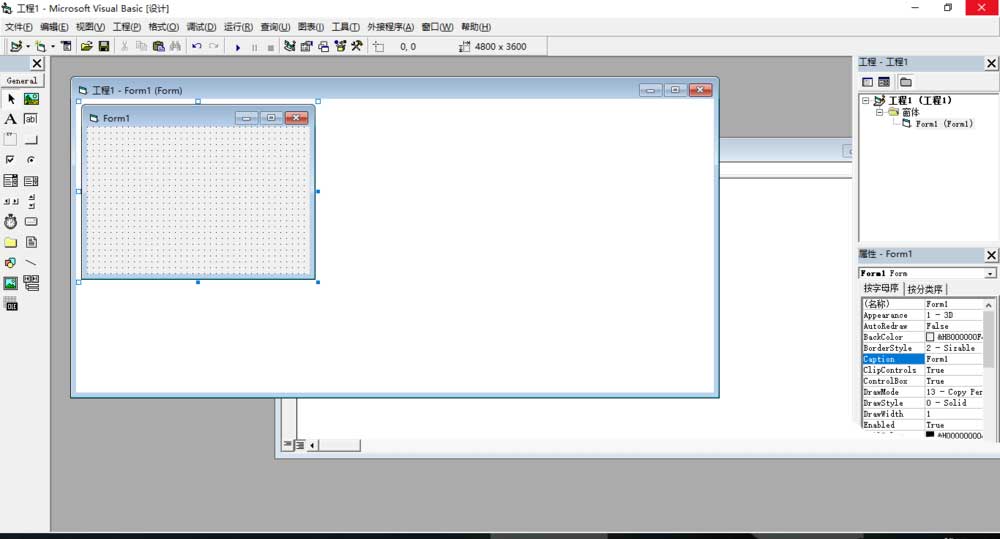1000x539 pixels.
Task: Select the Image control tool
Action: [x=11, y=283]
